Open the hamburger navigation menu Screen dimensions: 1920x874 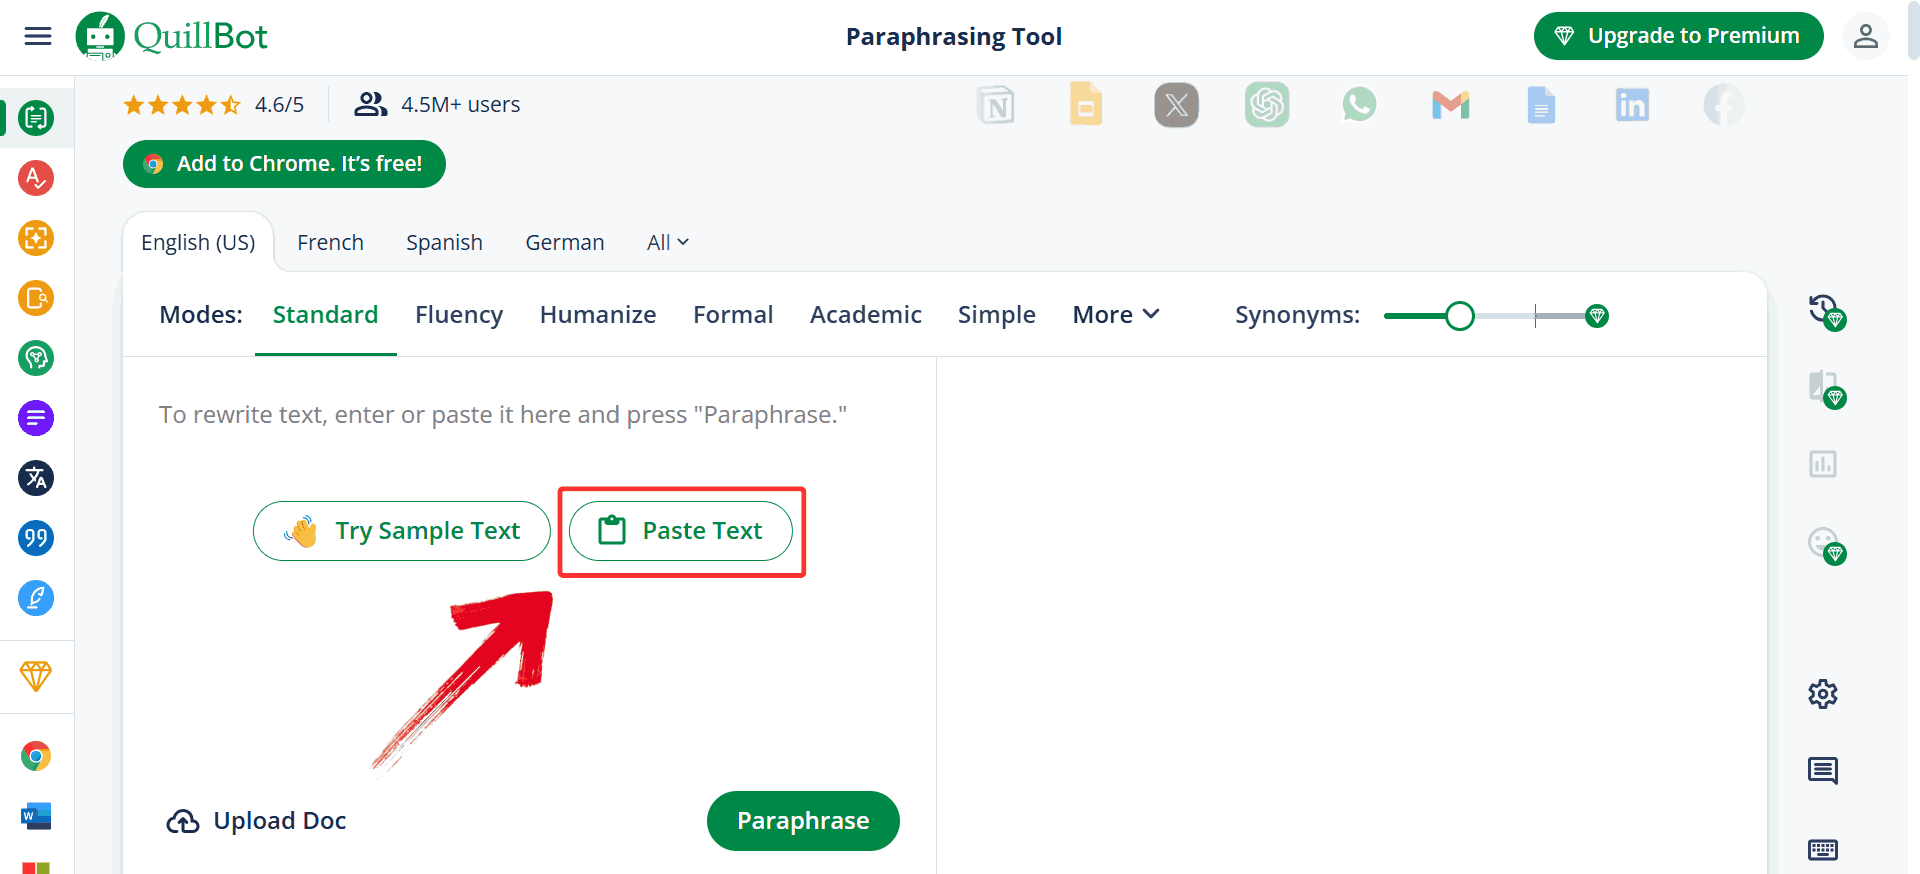point(38,37)
